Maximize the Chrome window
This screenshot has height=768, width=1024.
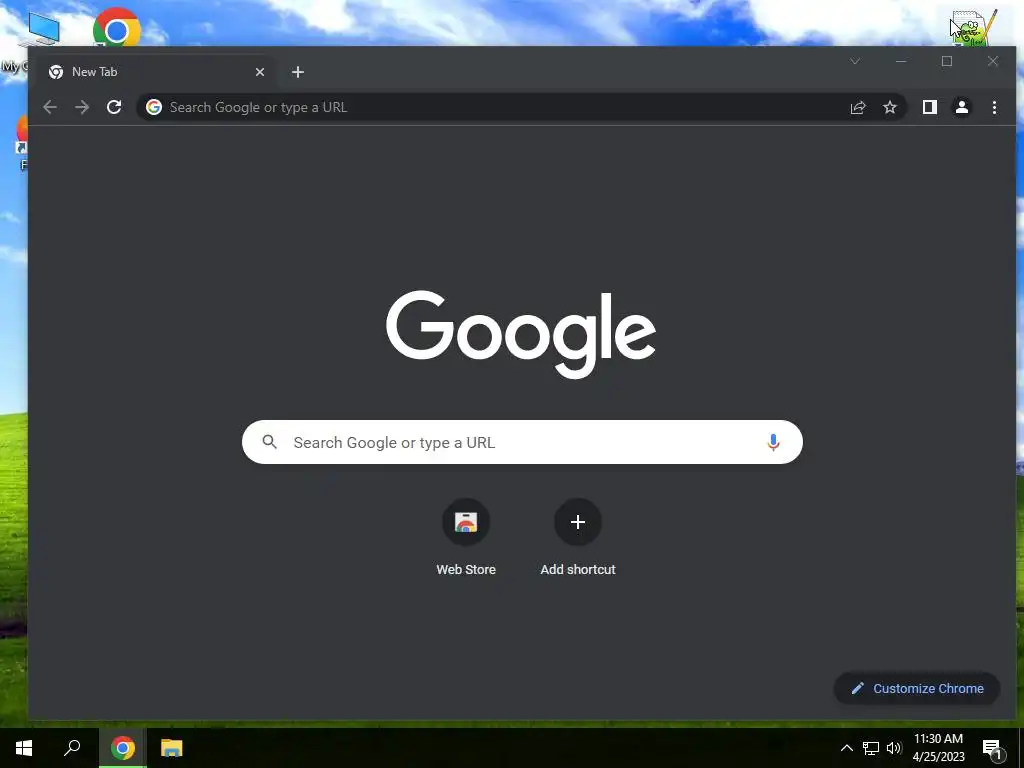pyautogui.click(x=947, y=61)
